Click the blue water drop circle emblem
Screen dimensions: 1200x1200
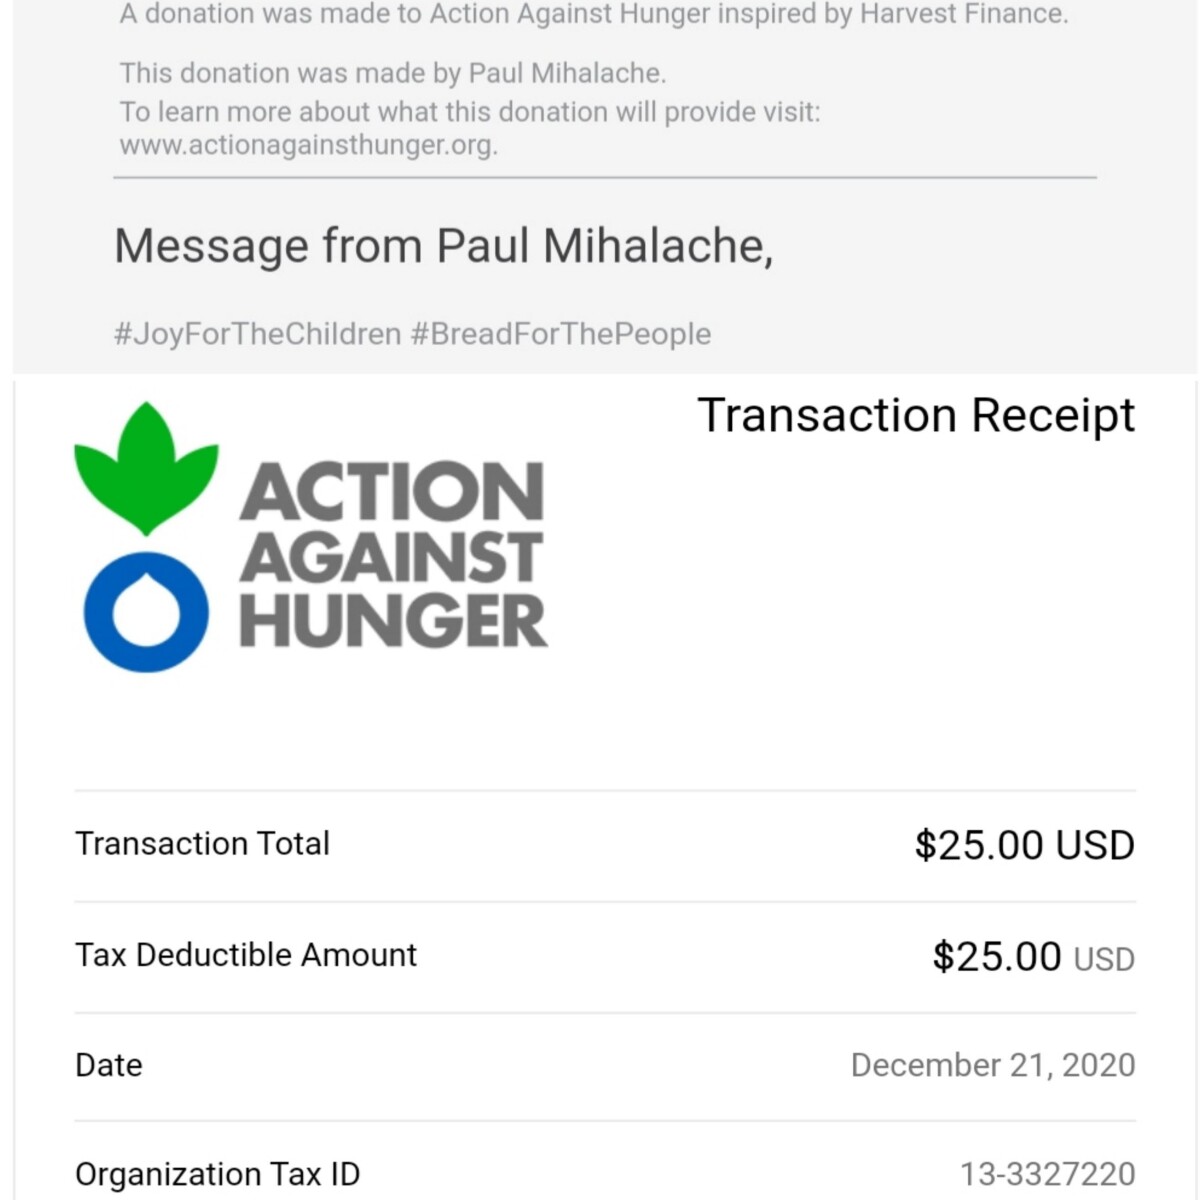coord(146,611)
